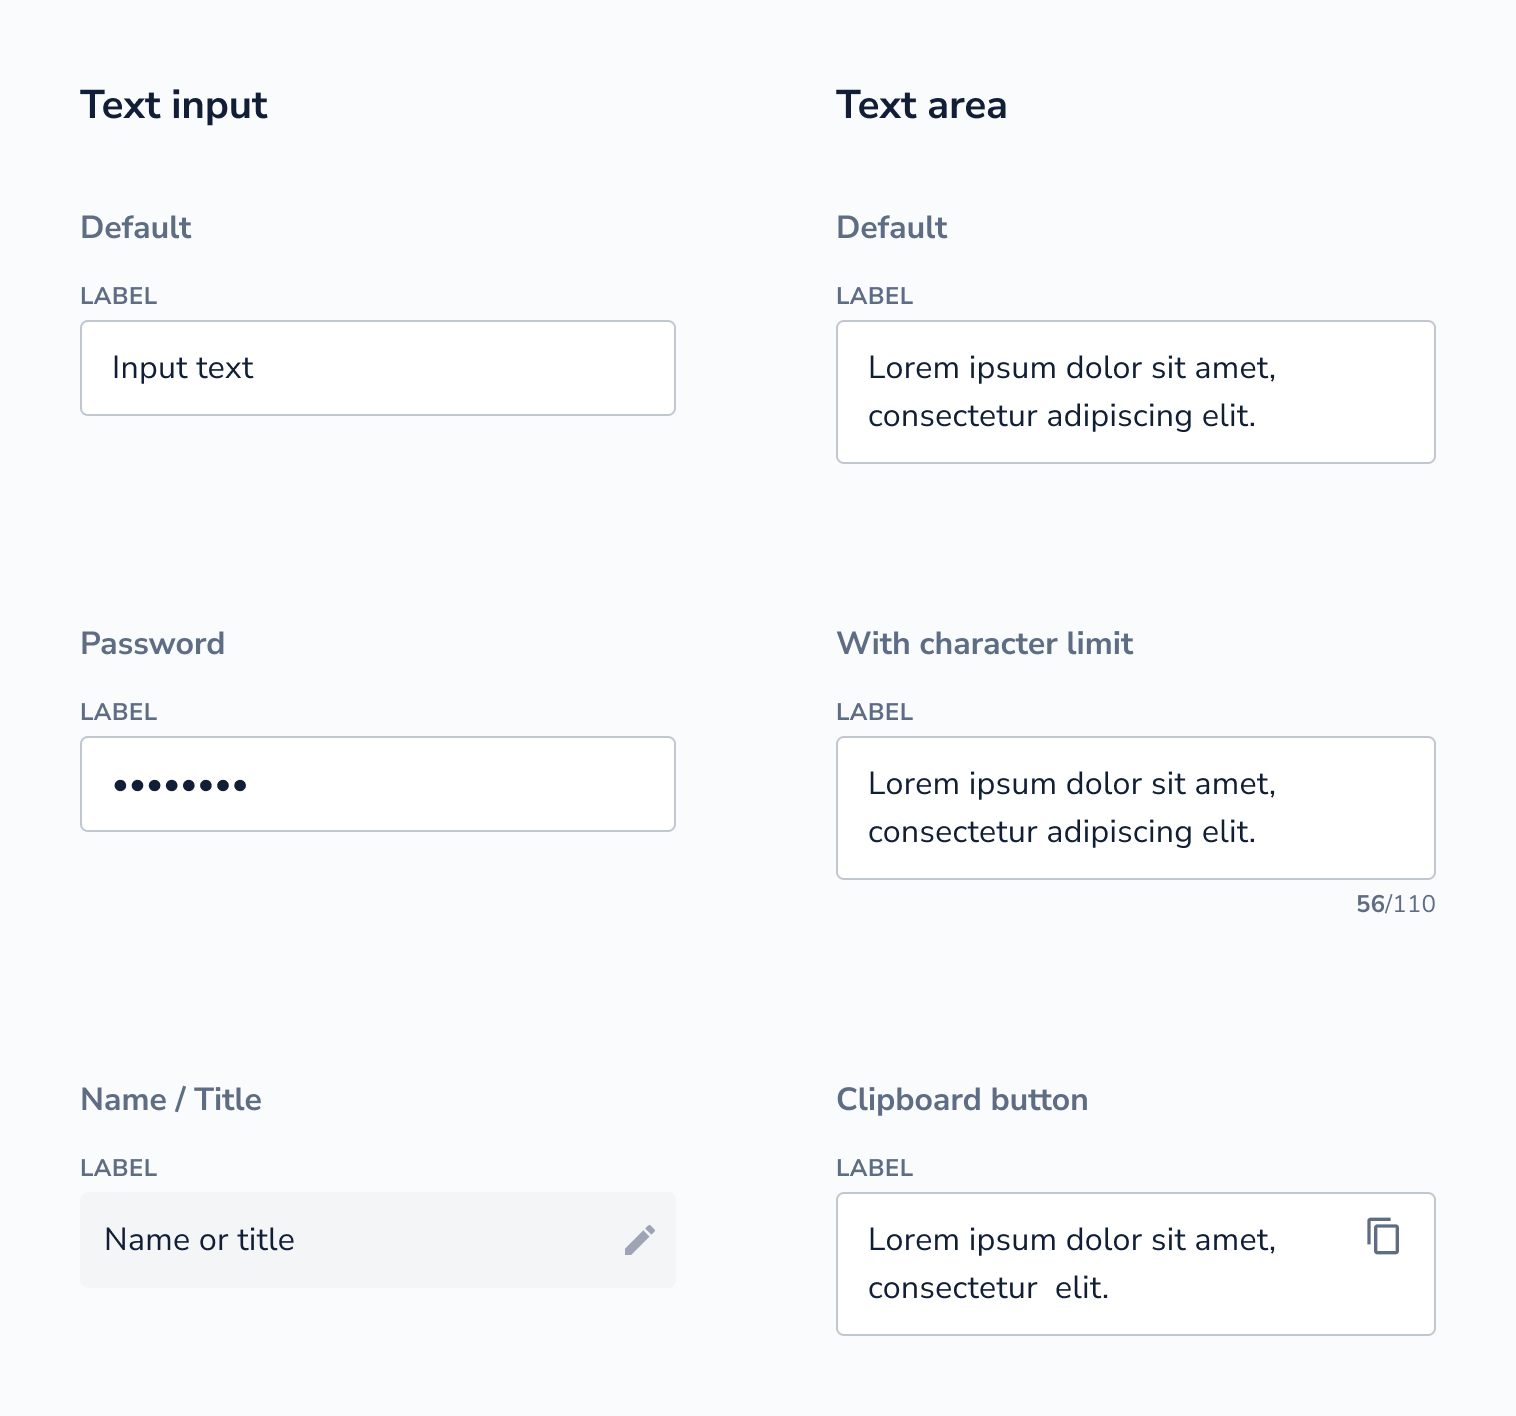
Task: Click the LABEL above 'Name or title'
Action: tap(119, 1168)
